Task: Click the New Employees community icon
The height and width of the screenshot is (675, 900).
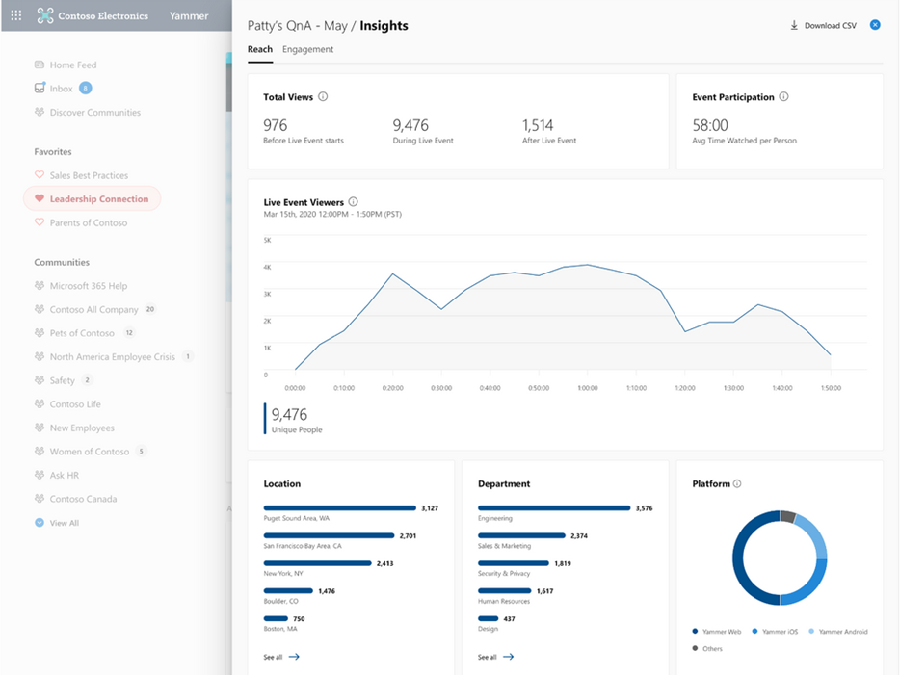Action: pyautogui.click(x=39, y=427)
